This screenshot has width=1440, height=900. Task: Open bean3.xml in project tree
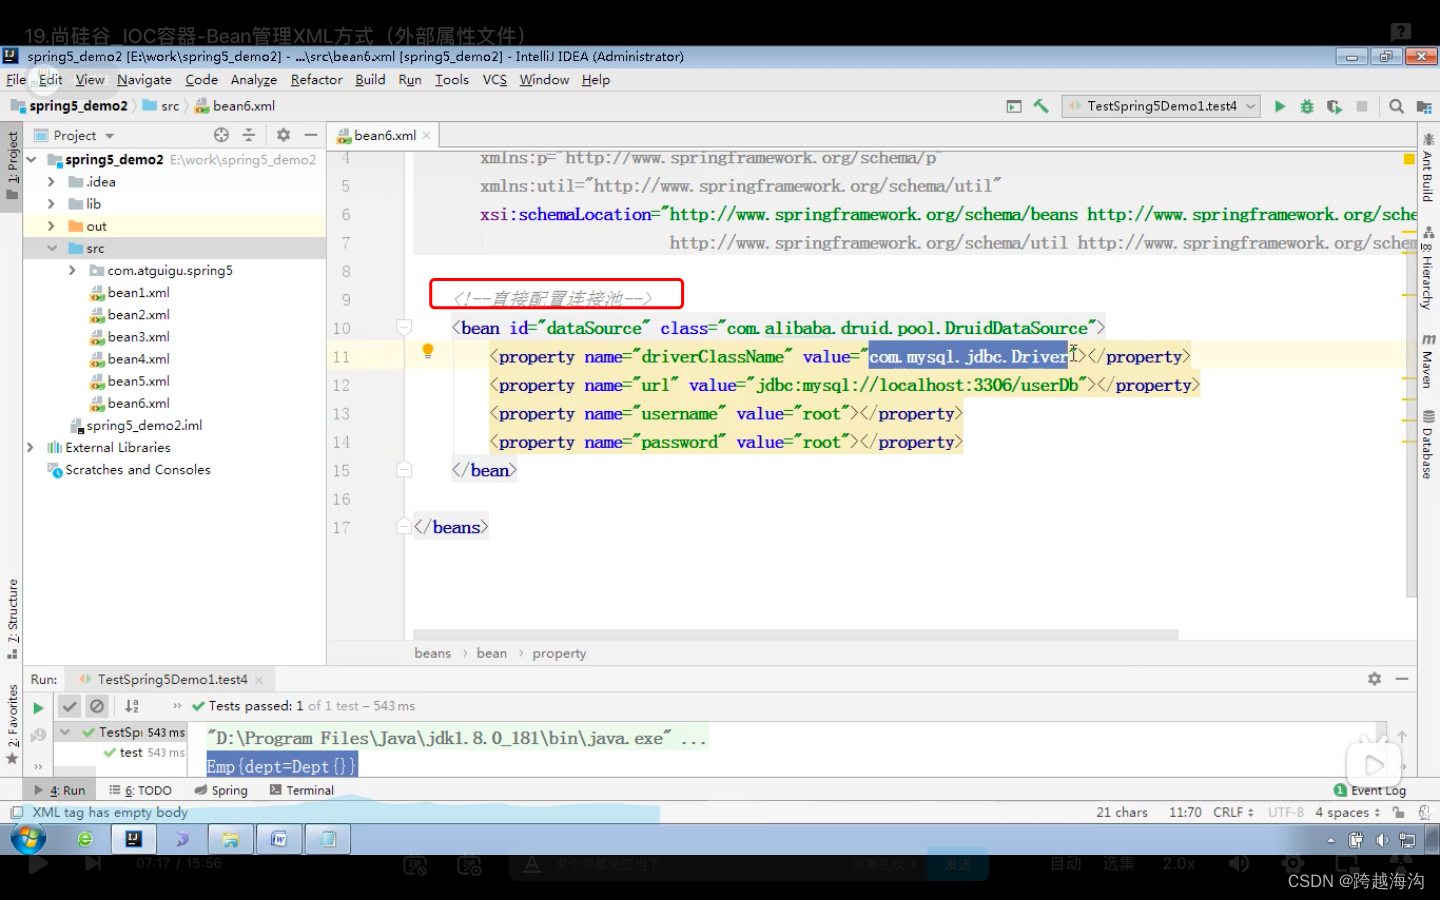[129, 337]
